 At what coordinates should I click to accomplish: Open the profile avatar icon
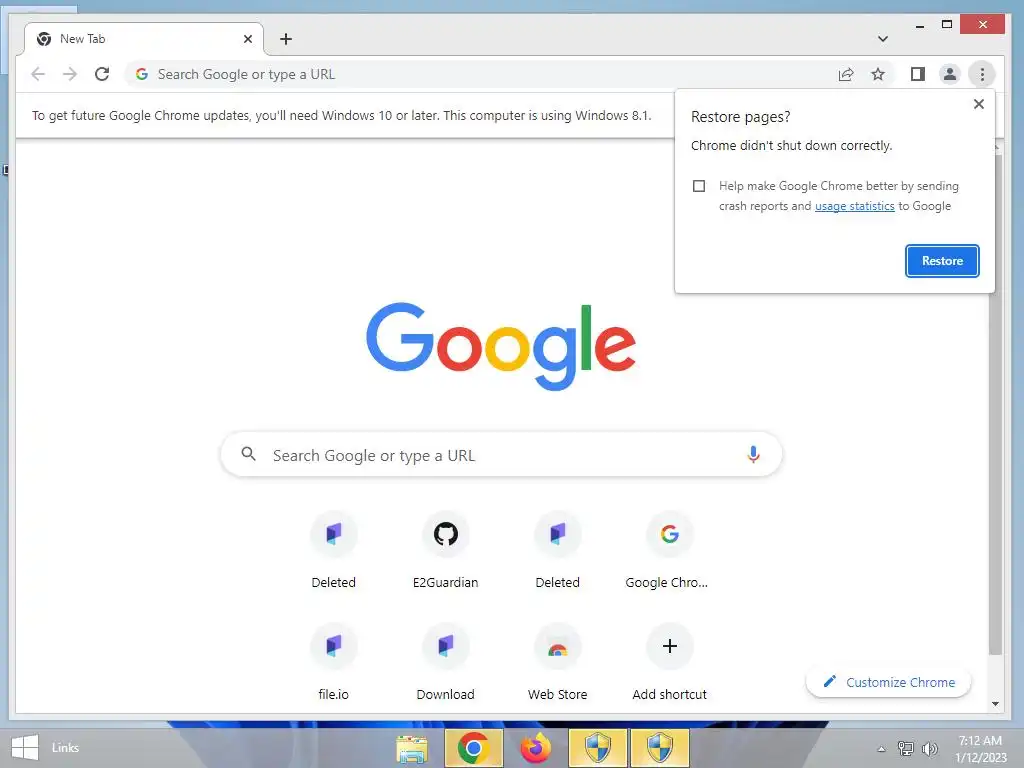pyautogui.click(x=950, y=74)
